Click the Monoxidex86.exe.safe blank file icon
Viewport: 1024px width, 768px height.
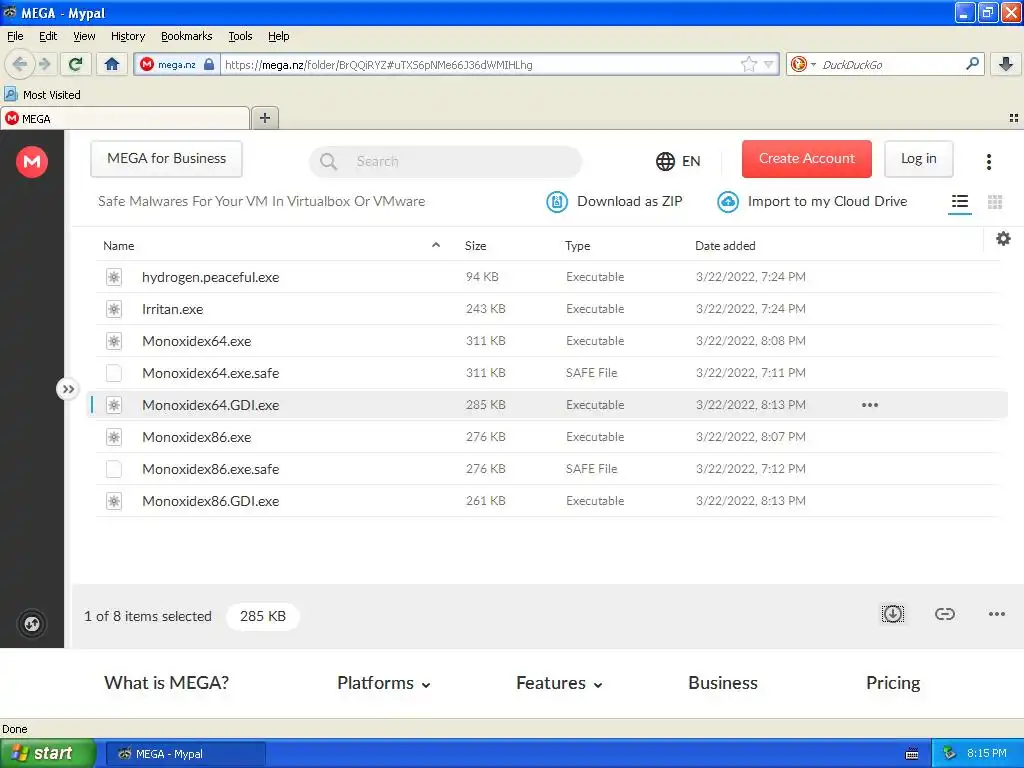point(114,469)
